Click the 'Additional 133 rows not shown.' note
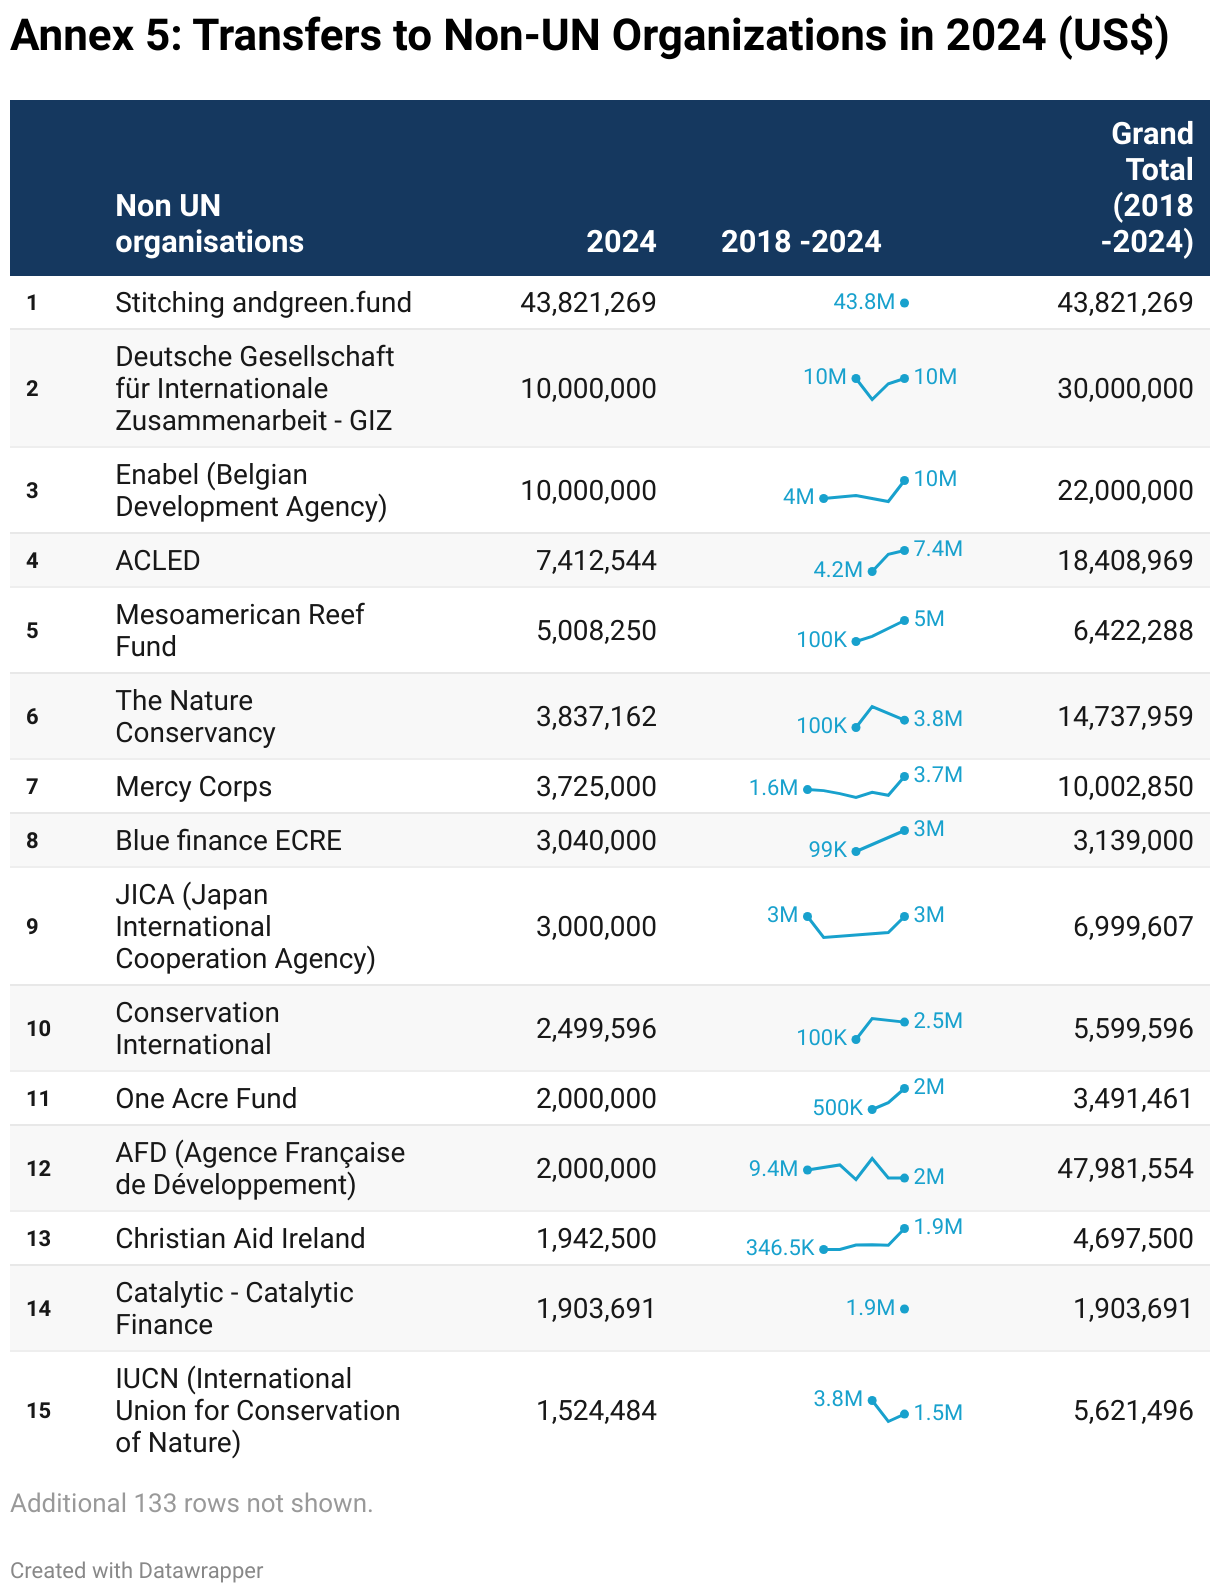Screen dimensions: 1220x1594 click(x=192, y=1504)
